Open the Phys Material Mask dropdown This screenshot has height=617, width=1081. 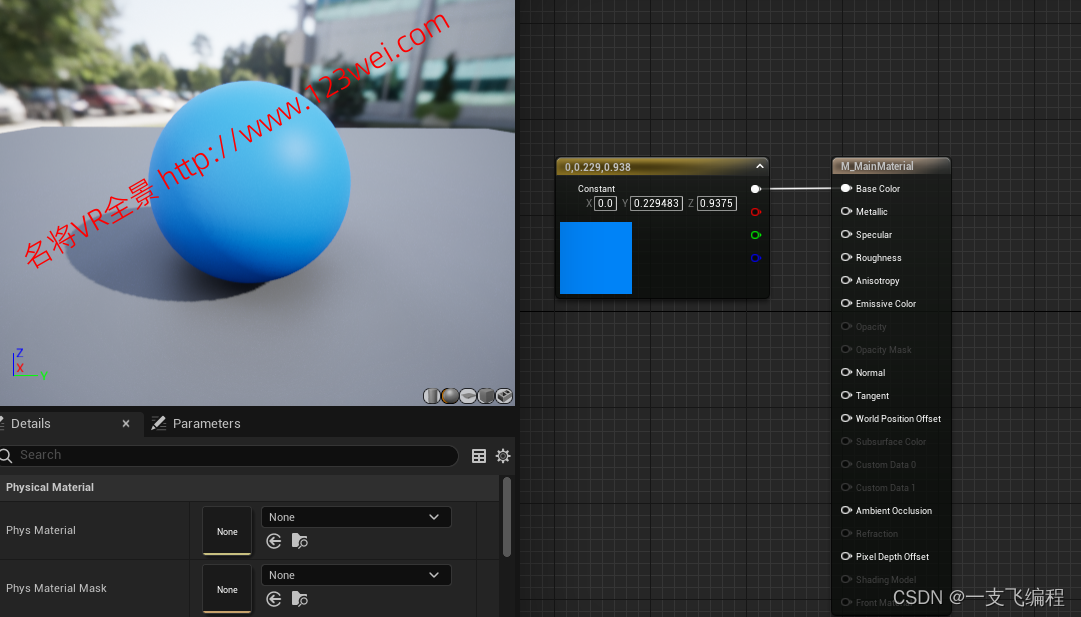pyautogui.click(x=355, y=575)
